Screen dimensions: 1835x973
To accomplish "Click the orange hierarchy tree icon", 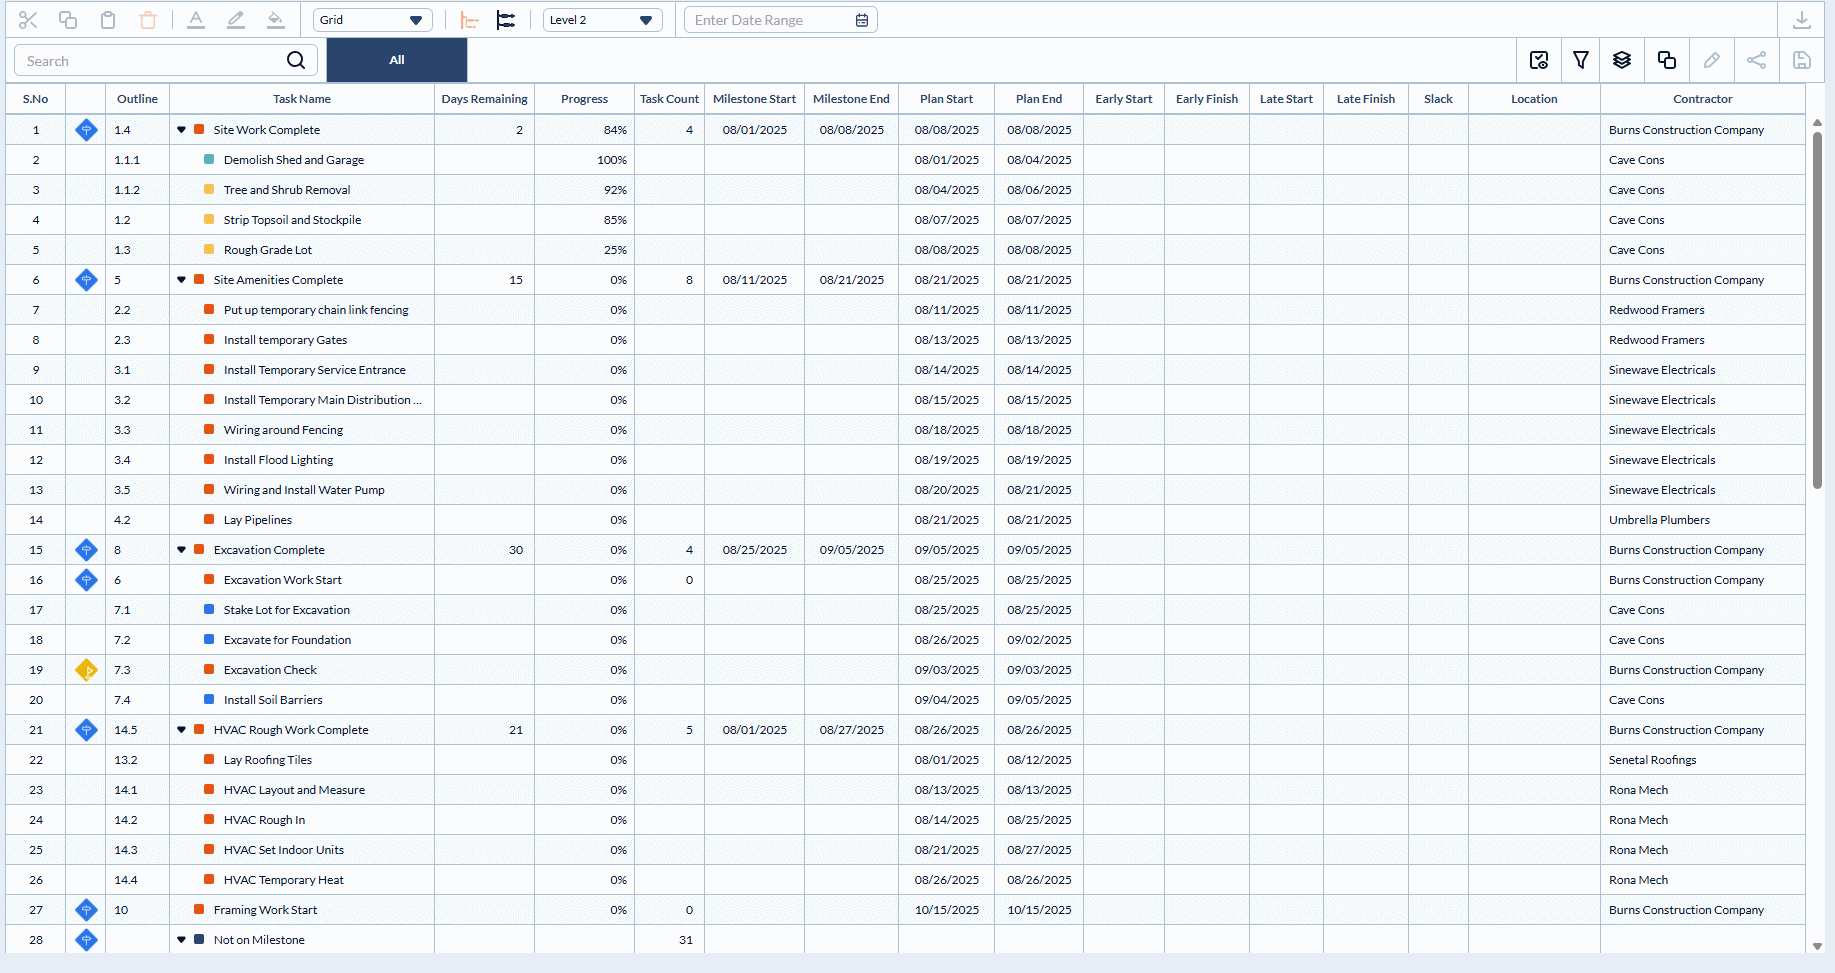I will pyautogui.click(x=469, y=20).
